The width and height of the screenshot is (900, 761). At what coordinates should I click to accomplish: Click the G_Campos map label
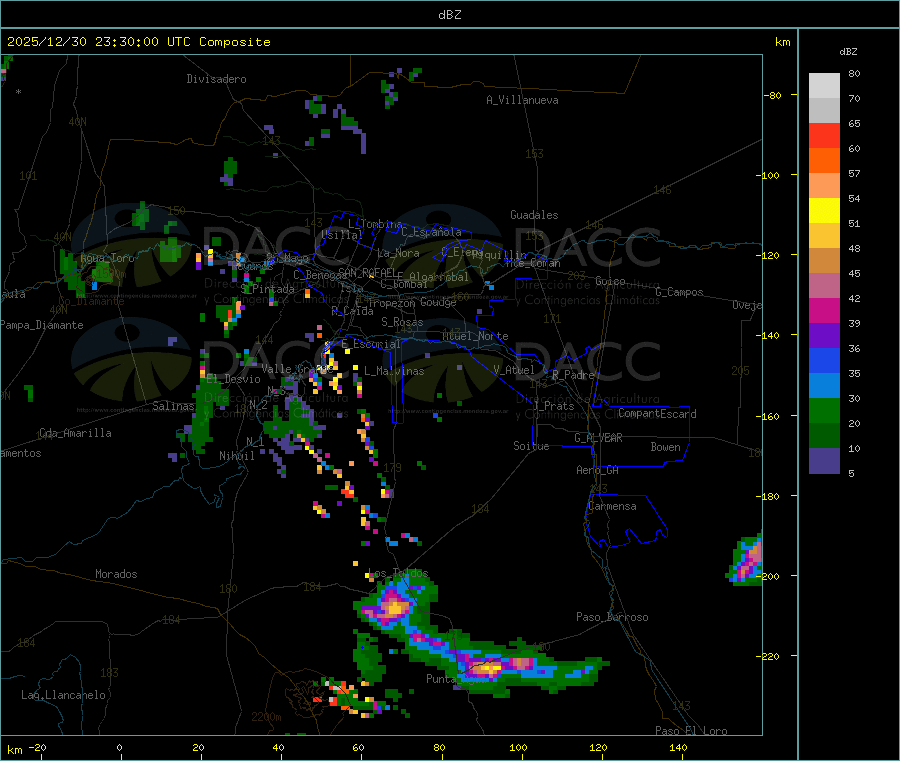click(x=679, y=292)
